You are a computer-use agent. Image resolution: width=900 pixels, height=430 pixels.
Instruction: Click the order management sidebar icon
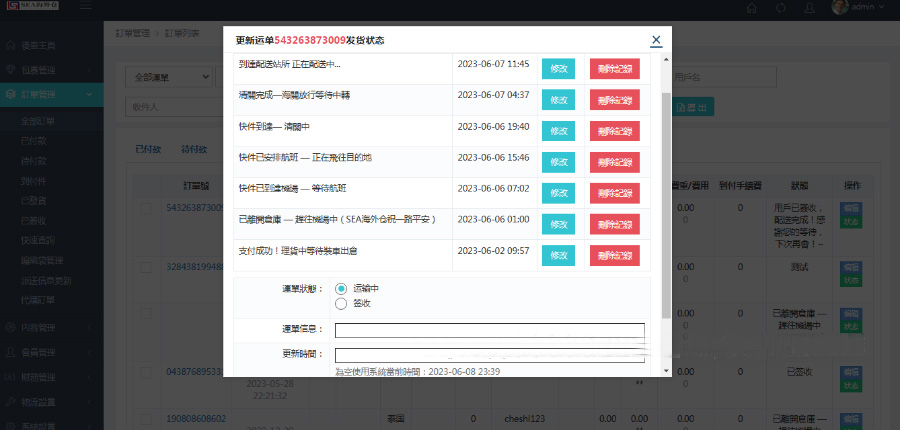10,95
